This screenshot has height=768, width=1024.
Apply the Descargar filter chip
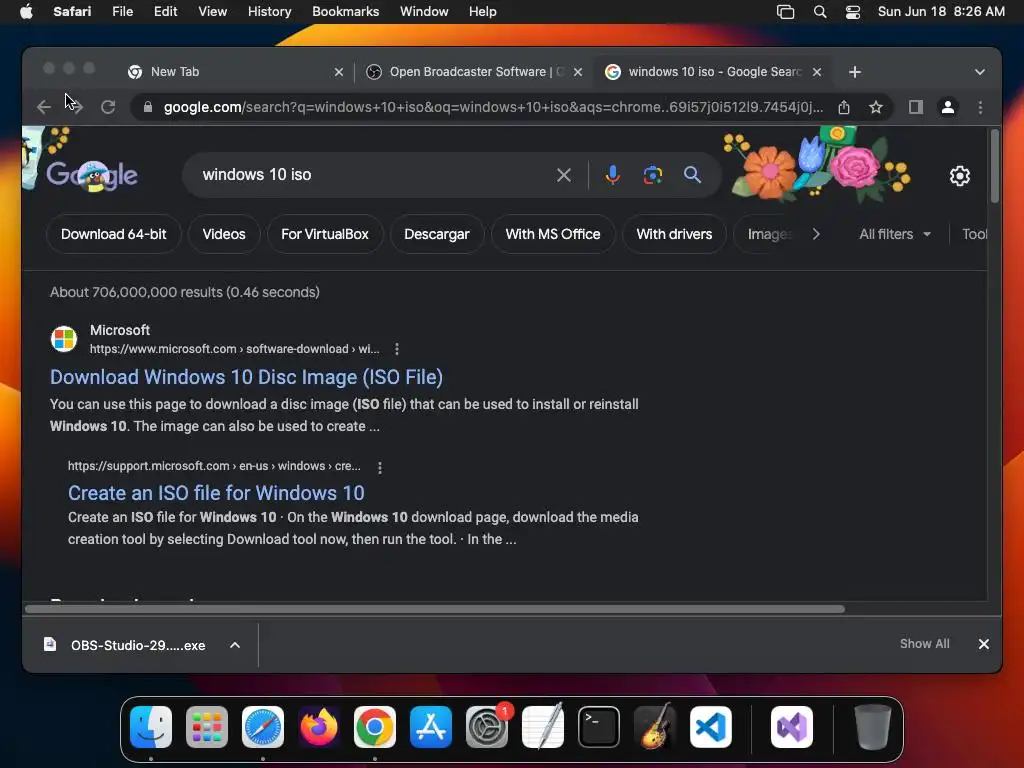[437, 234]
